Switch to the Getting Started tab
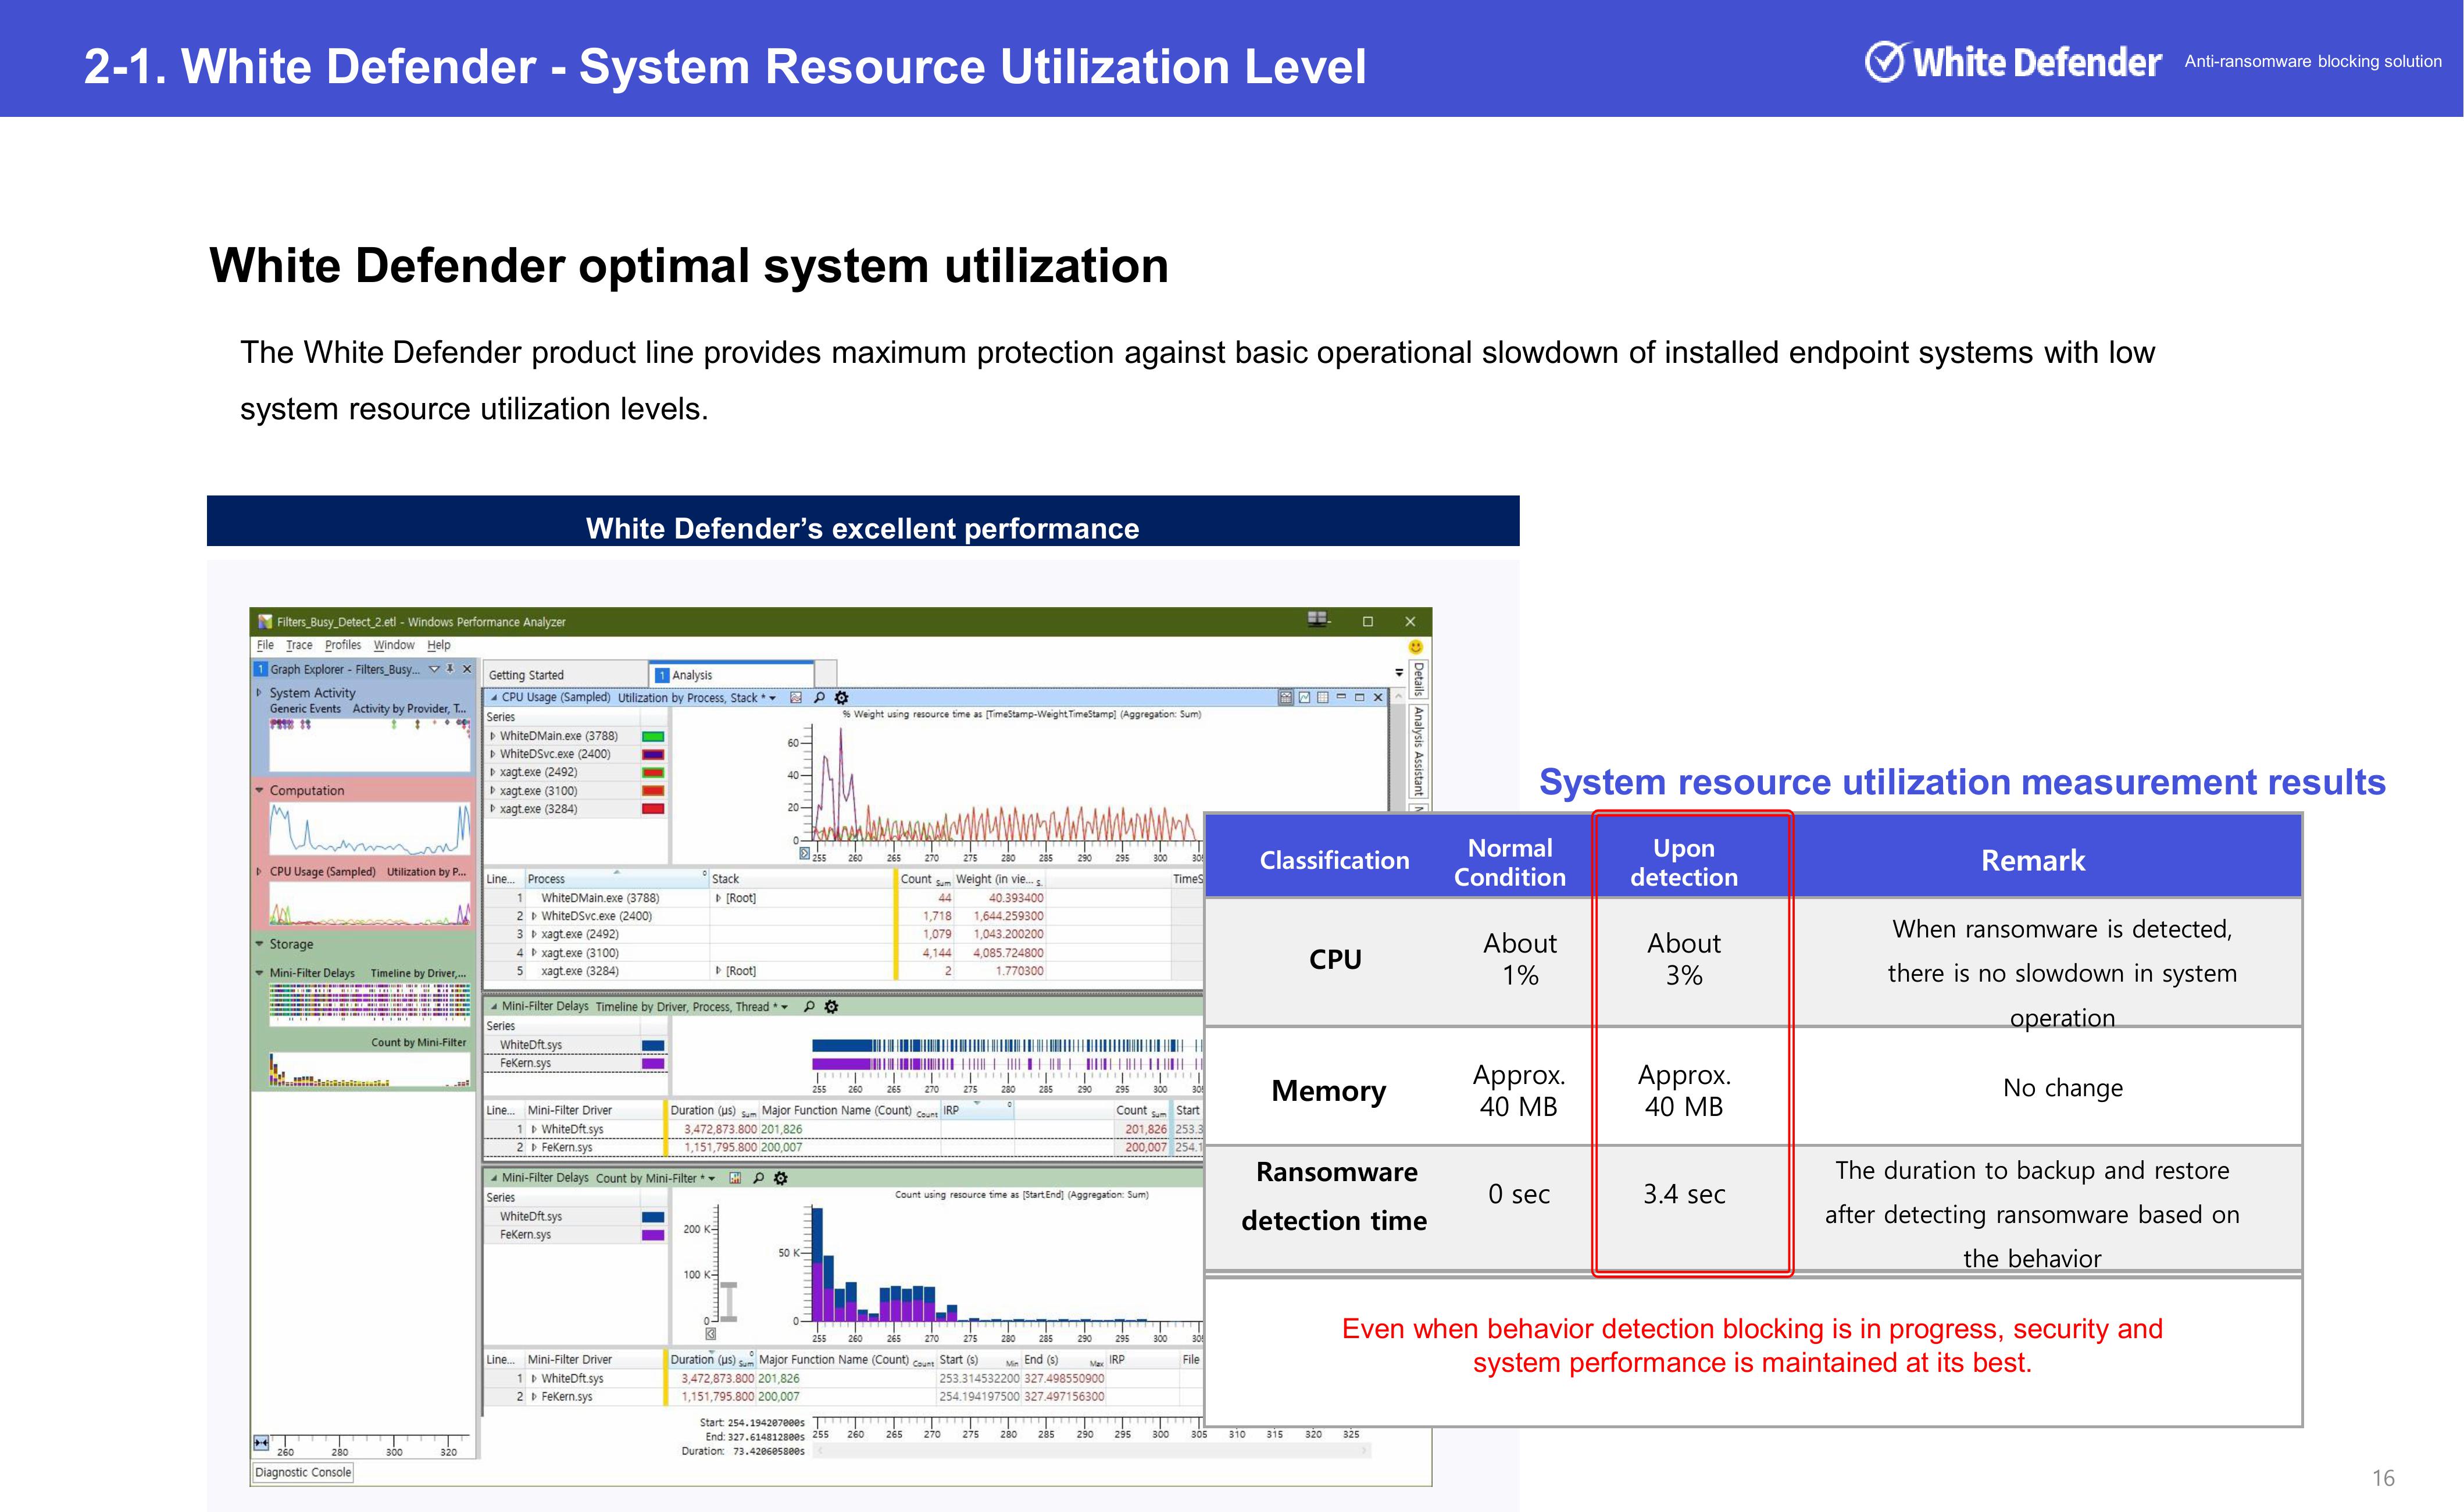The height and width of the screenshot is (1512, 2464). 527,675
